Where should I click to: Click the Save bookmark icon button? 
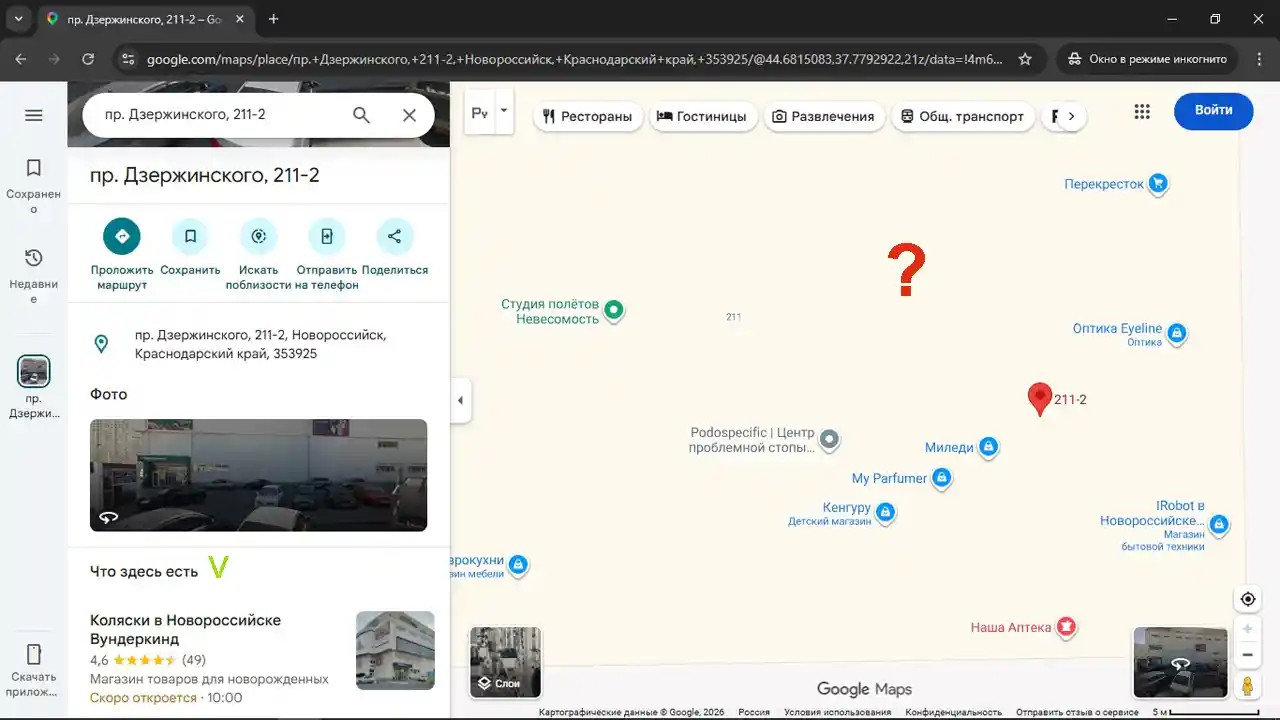190,236
